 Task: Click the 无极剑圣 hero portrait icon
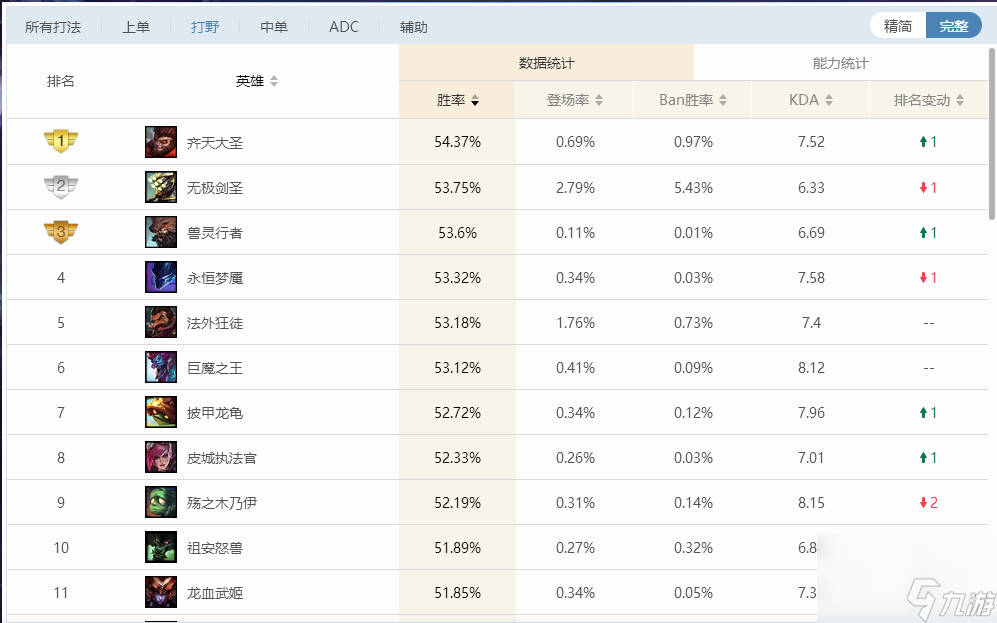(161, 187)
